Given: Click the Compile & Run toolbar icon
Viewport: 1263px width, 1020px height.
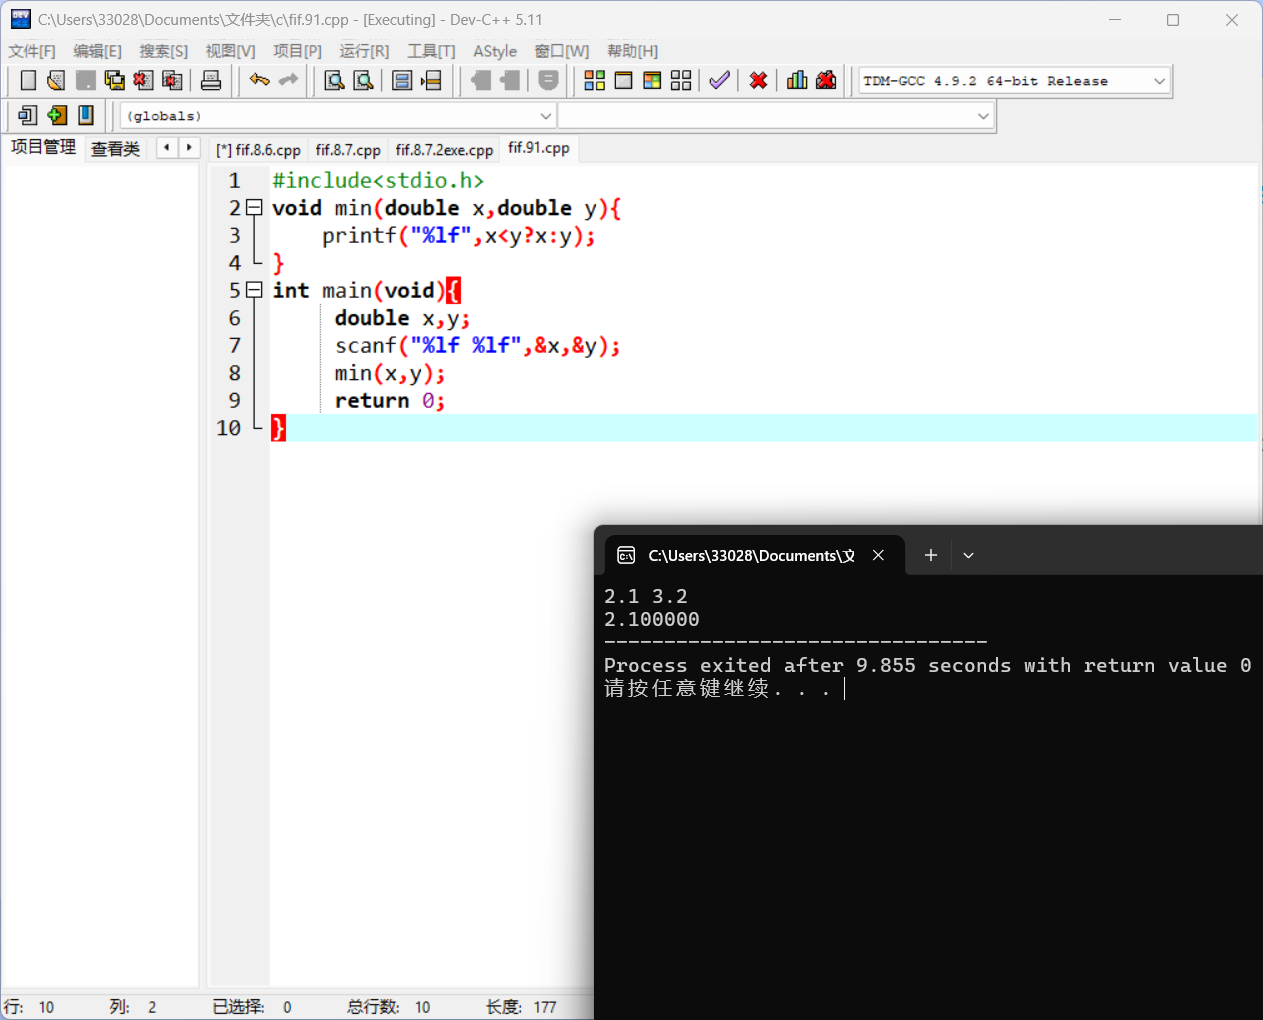Looking at the screenshot, I should point(652,80).
